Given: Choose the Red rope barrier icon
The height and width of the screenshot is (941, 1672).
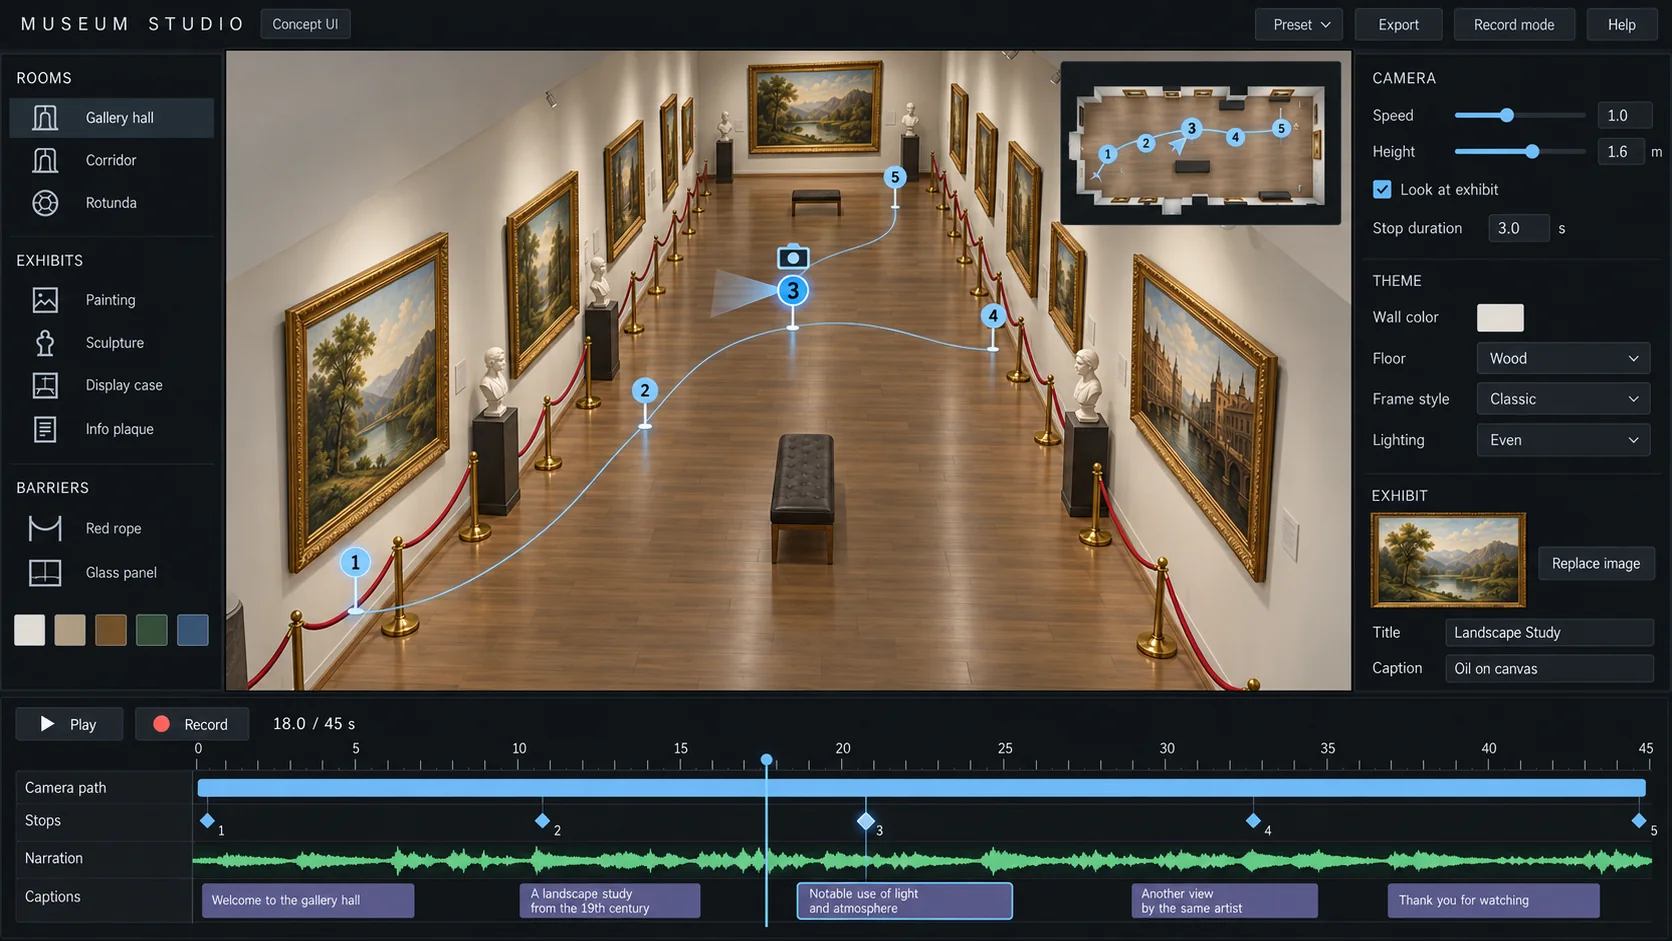Looking at the screenshot, I should point(45,528).
